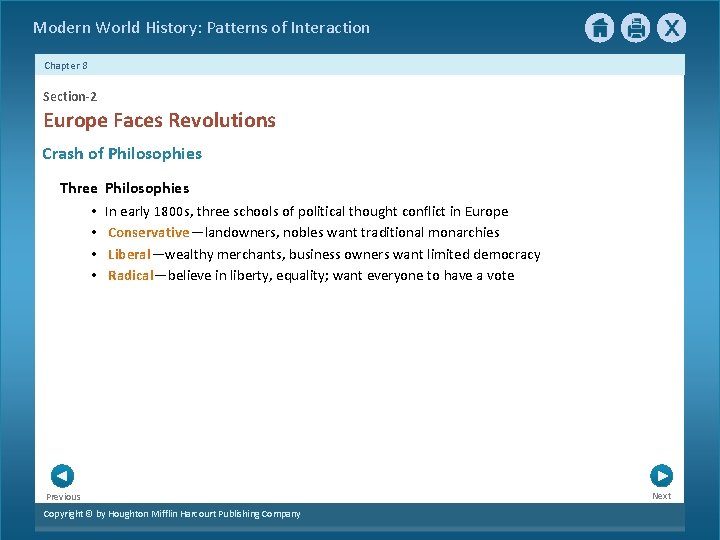Go back with the Previous arrow icon

click(x=62, y=476)
